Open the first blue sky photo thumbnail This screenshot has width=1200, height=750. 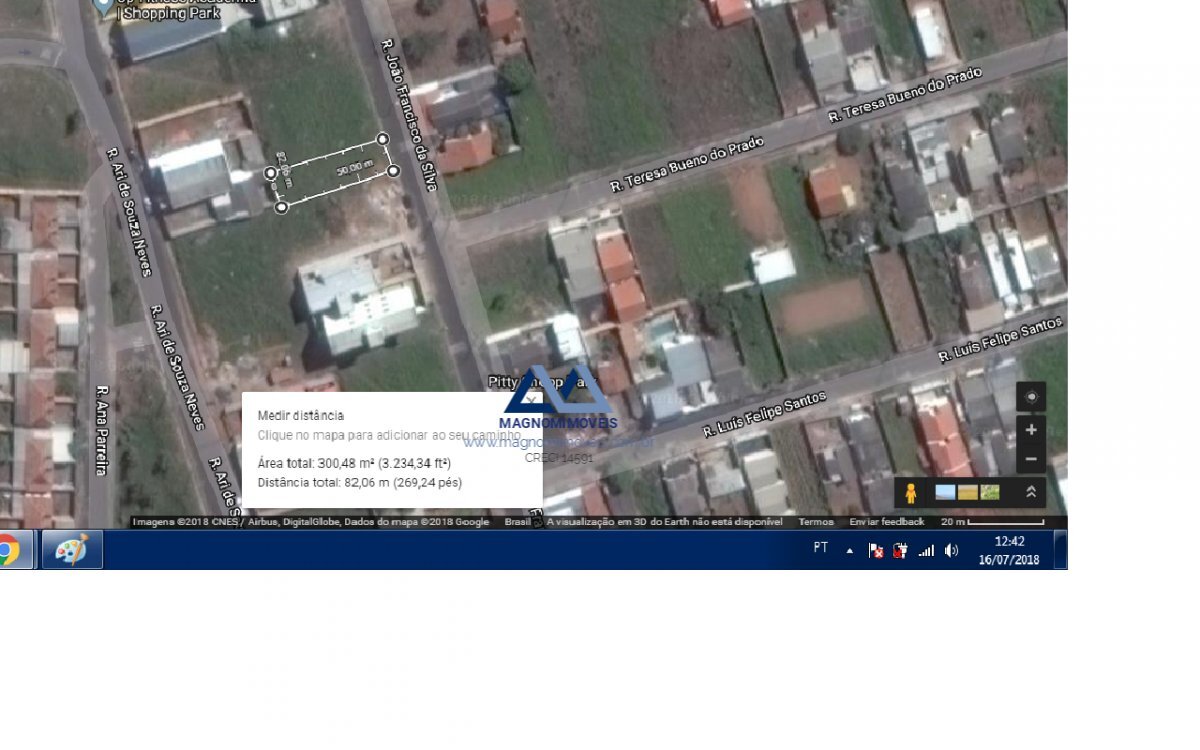click(x=945, y=492)
